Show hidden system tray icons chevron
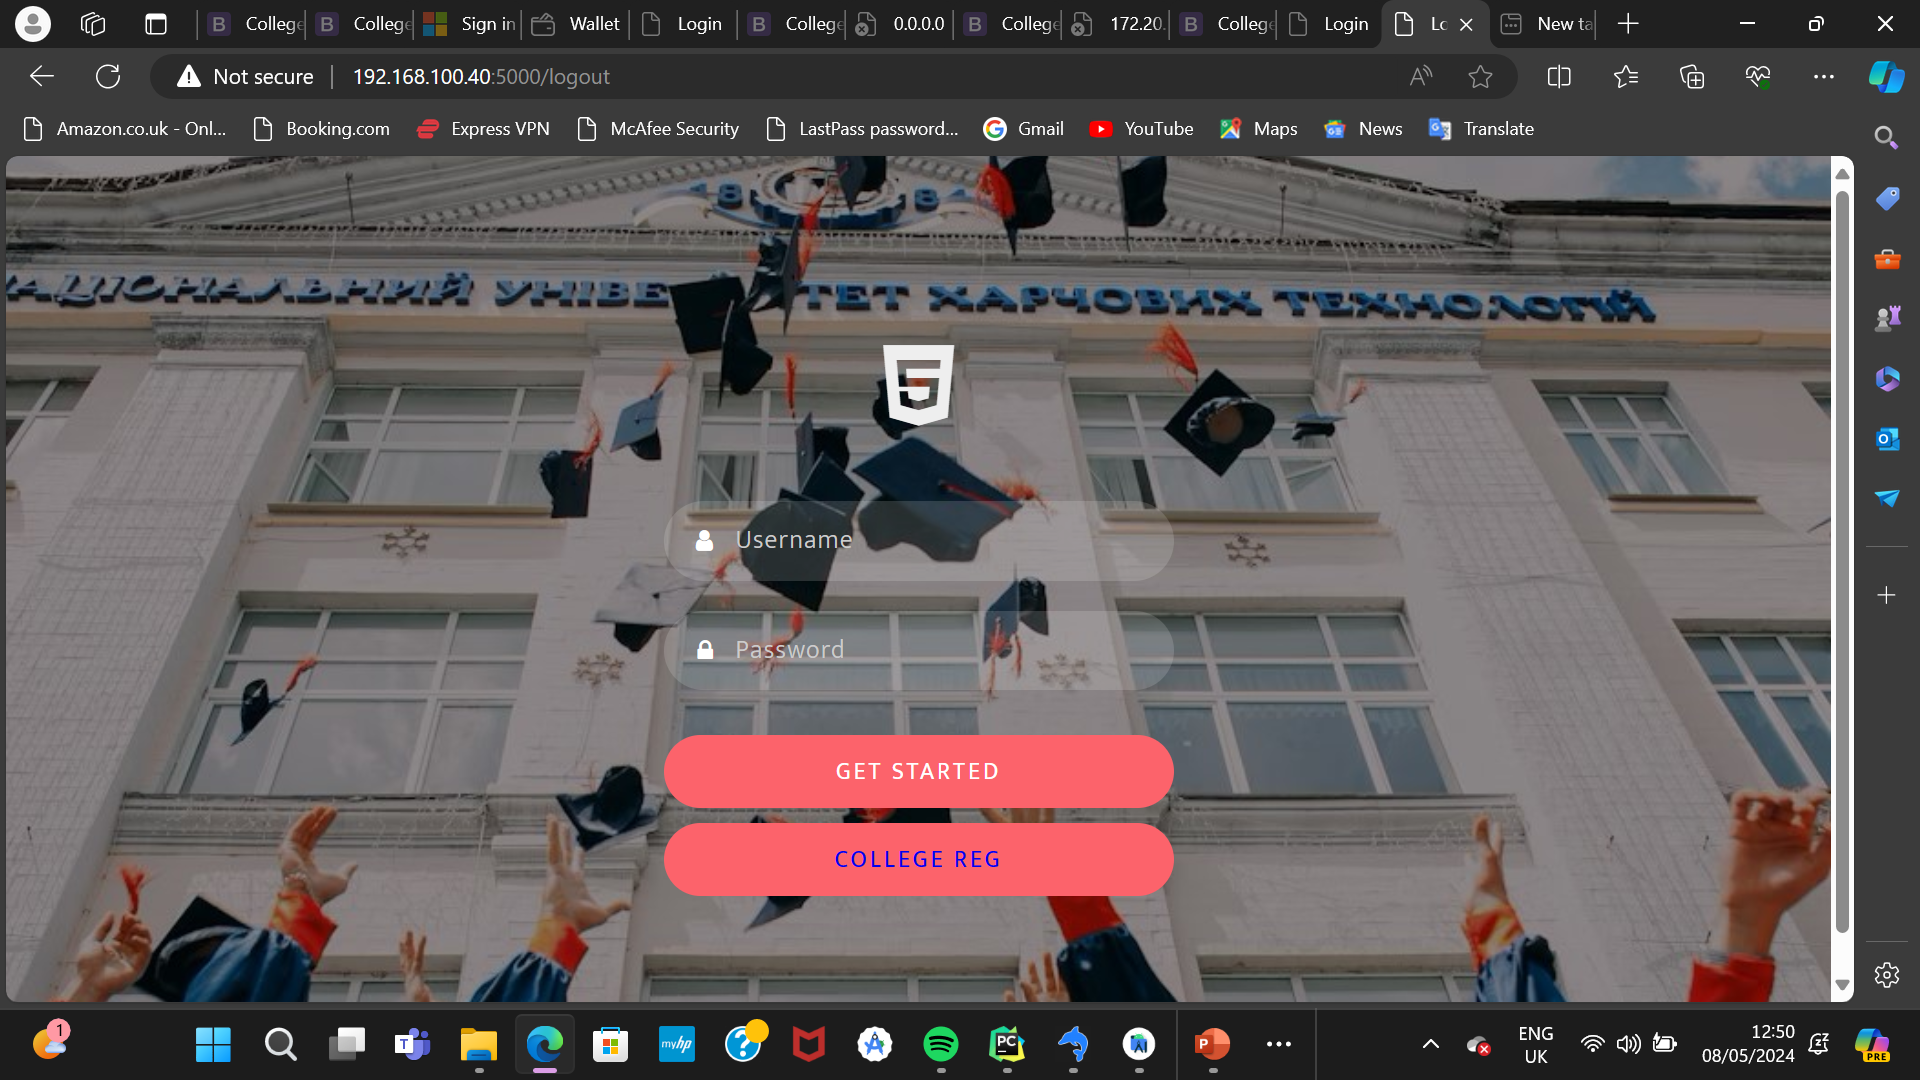1920x1080 pixels. pos(1430,1044)
